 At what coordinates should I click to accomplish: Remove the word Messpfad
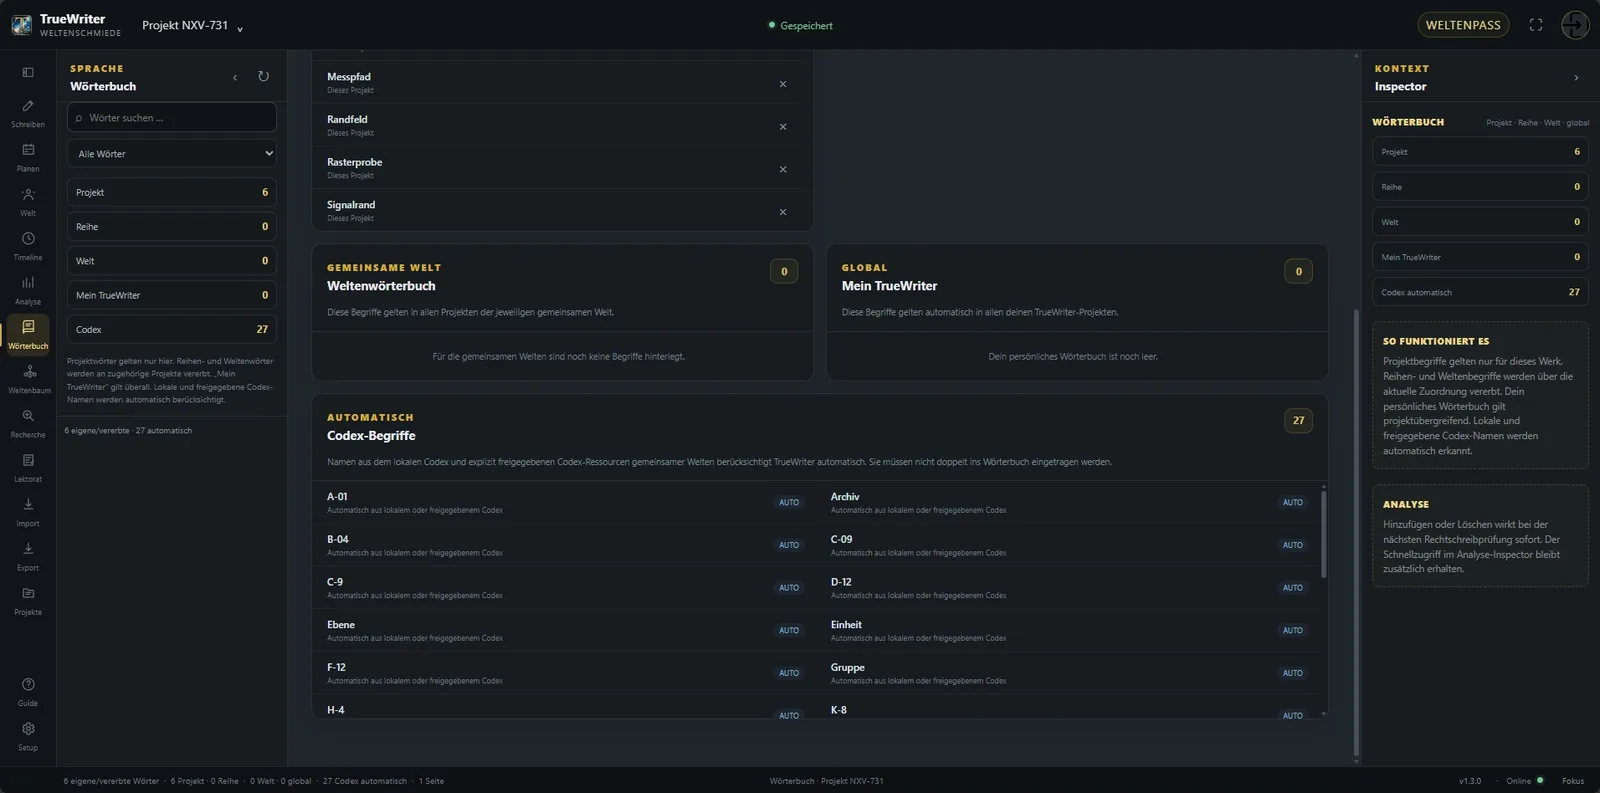coord(783,84)
